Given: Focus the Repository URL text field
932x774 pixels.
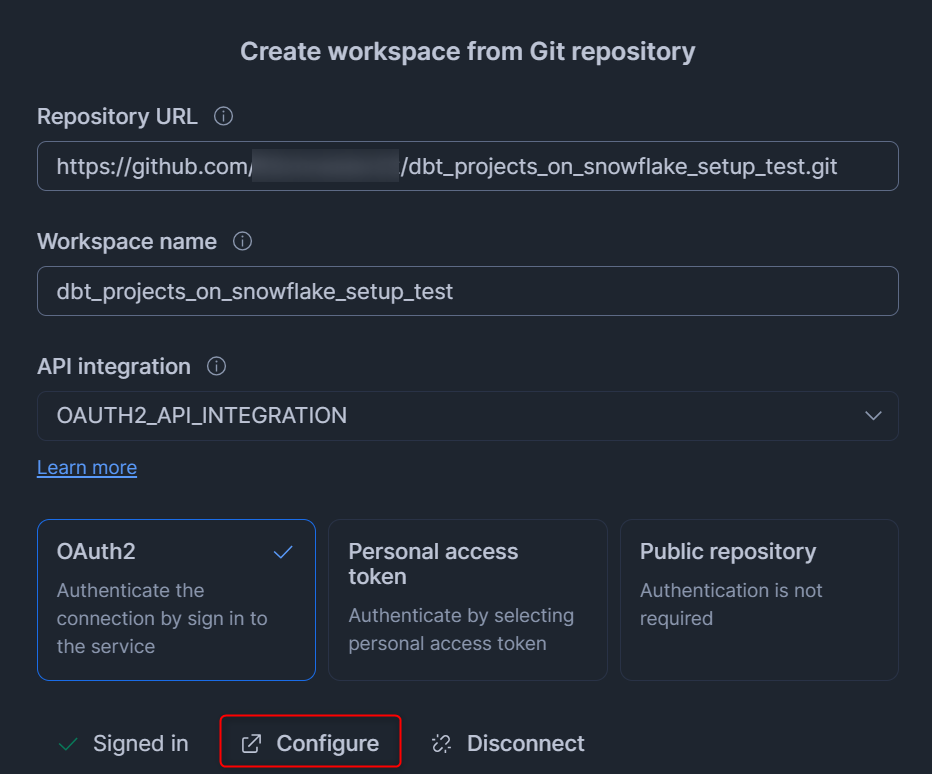Looking at the screenshot, I should 467,166.
